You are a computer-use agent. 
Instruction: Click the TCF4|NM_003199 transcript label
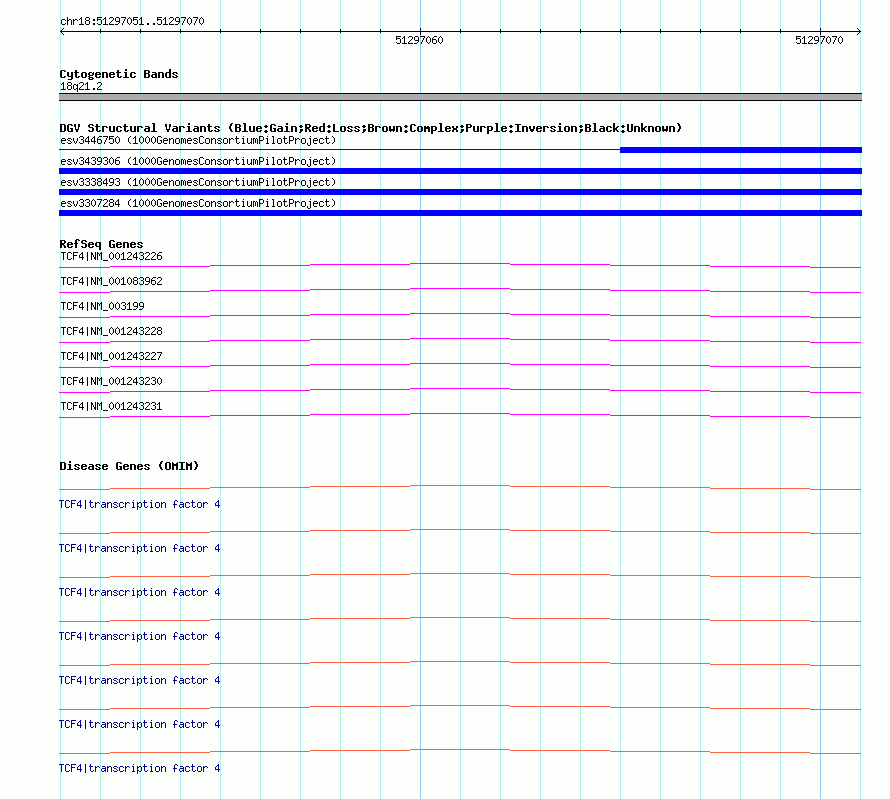tap(102, 306)
